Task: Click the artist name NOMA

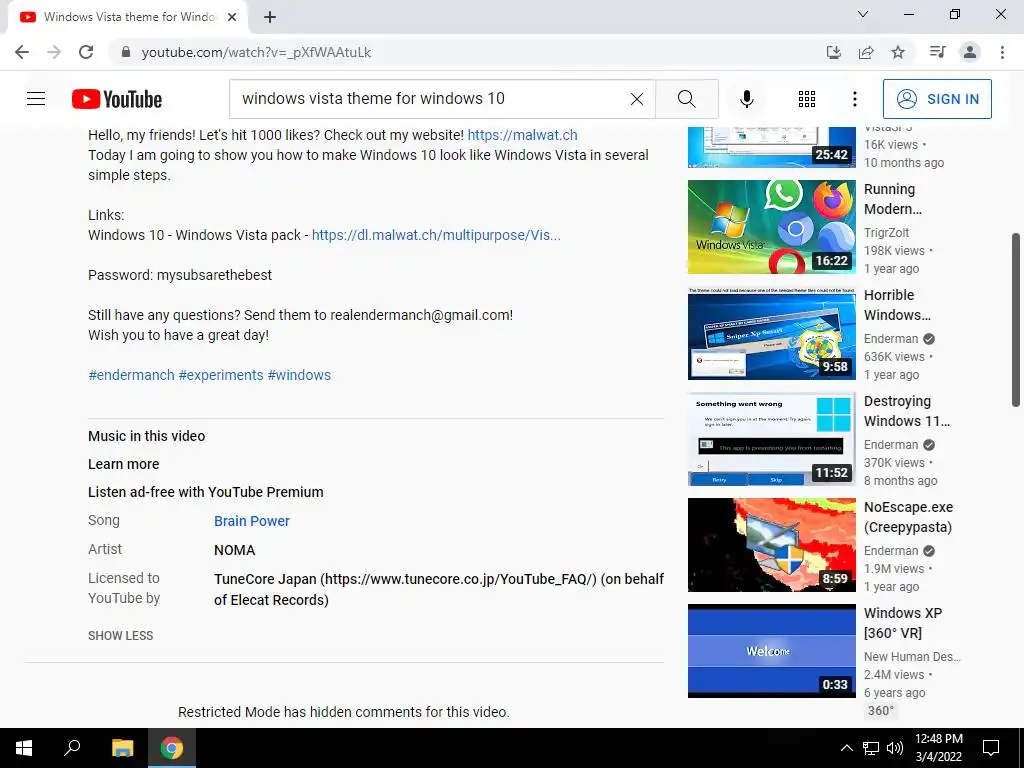Action: [x=234, y=550]
